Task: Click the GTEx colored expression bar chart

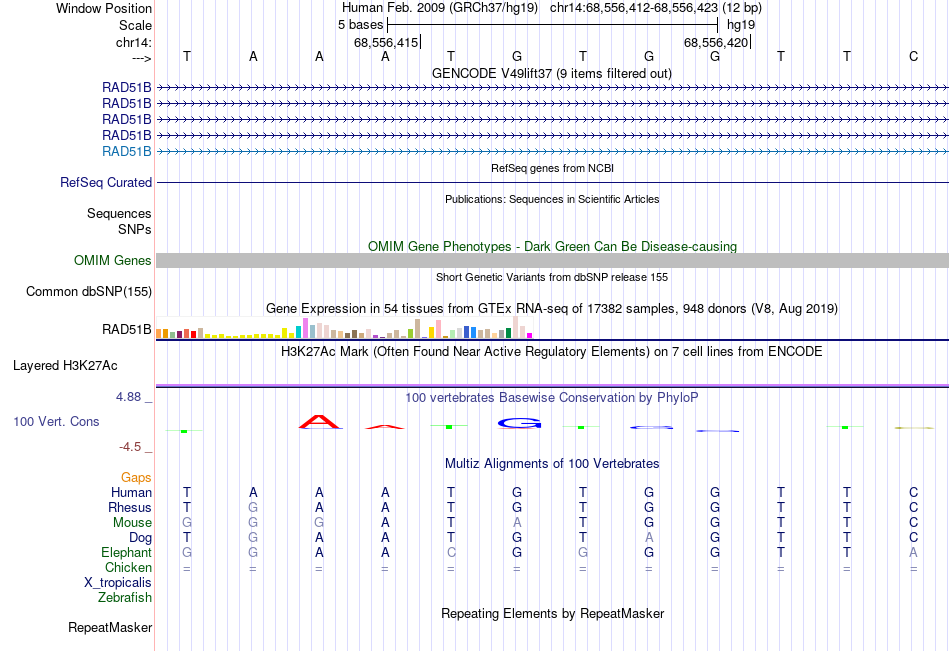Action: click(344, 328)
